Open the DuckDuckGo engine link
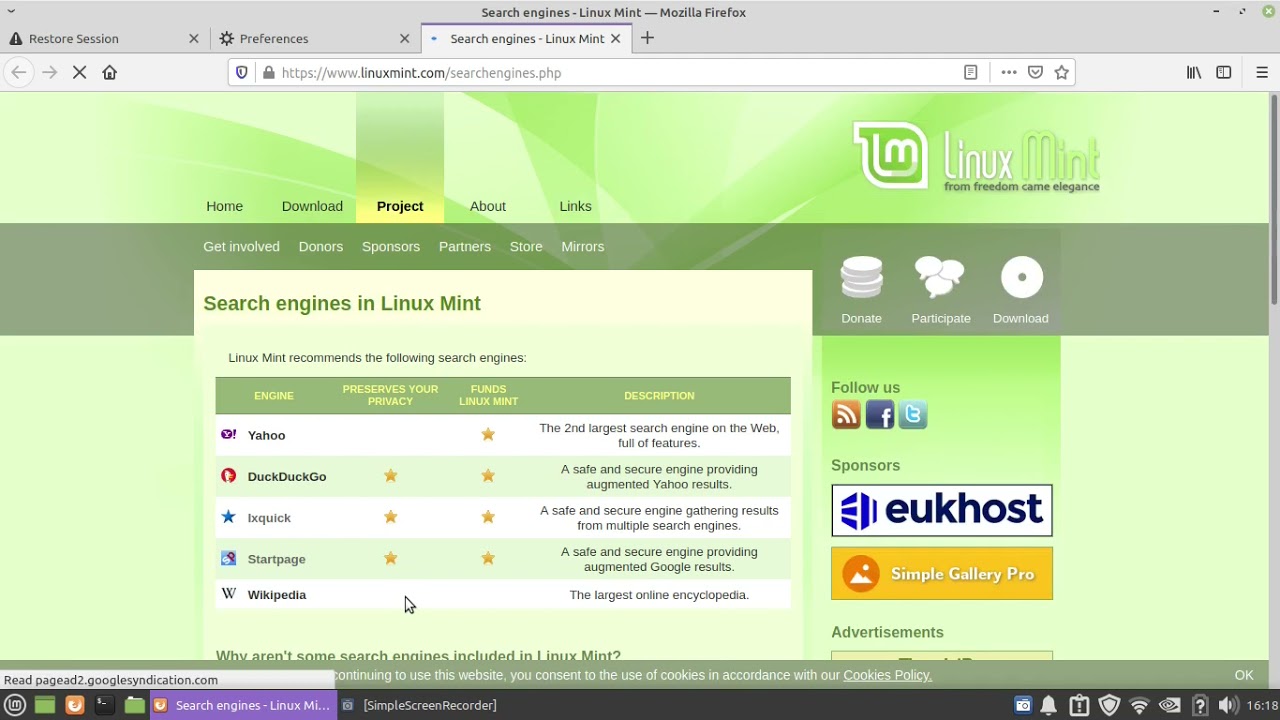This screenshot has width=1280, height=720. (x=287, y=476)
